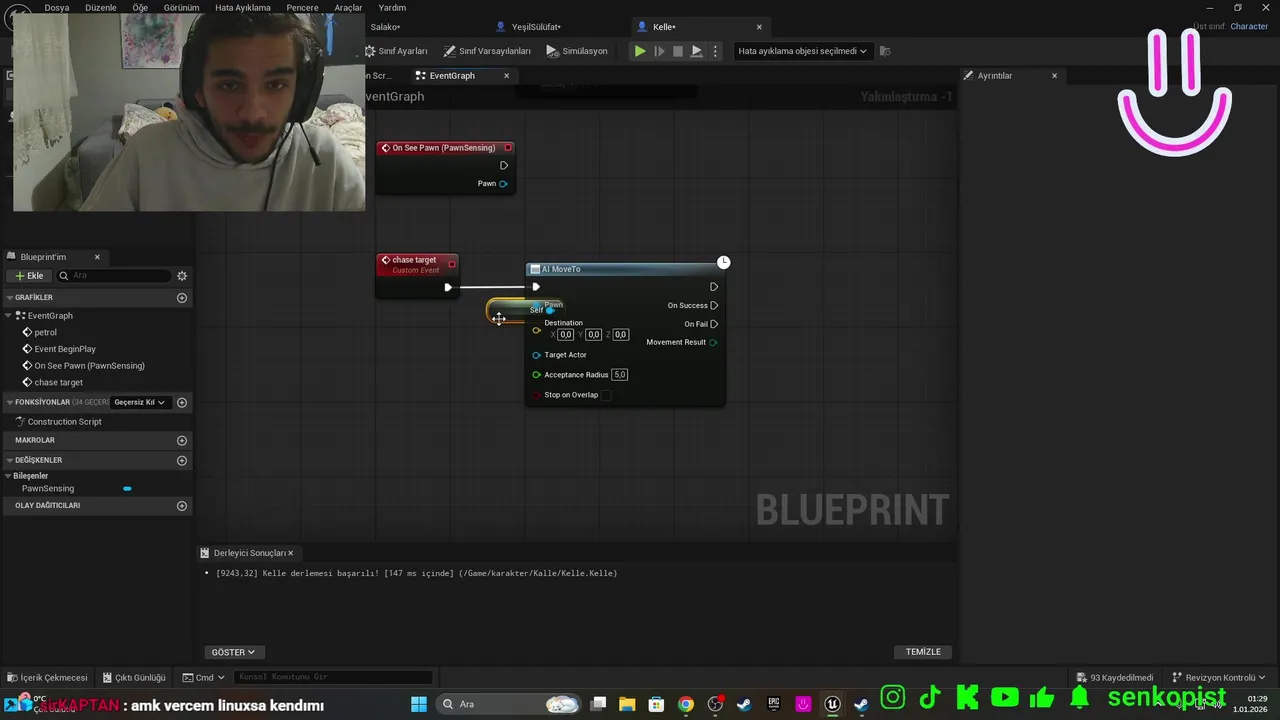1280x720 pixels.
Task: Add new graph with GRAFİKLER plus
Action: [x=182, y=298]
